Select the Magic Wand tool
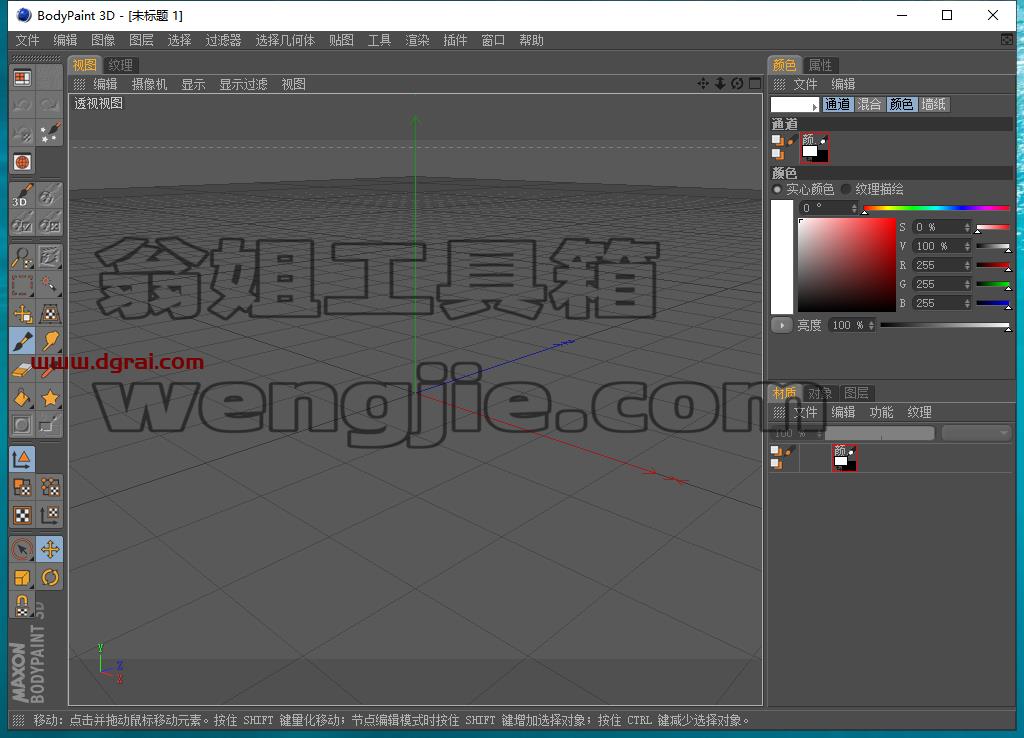Screen dimensions: 1024x738 pos(50,285)
